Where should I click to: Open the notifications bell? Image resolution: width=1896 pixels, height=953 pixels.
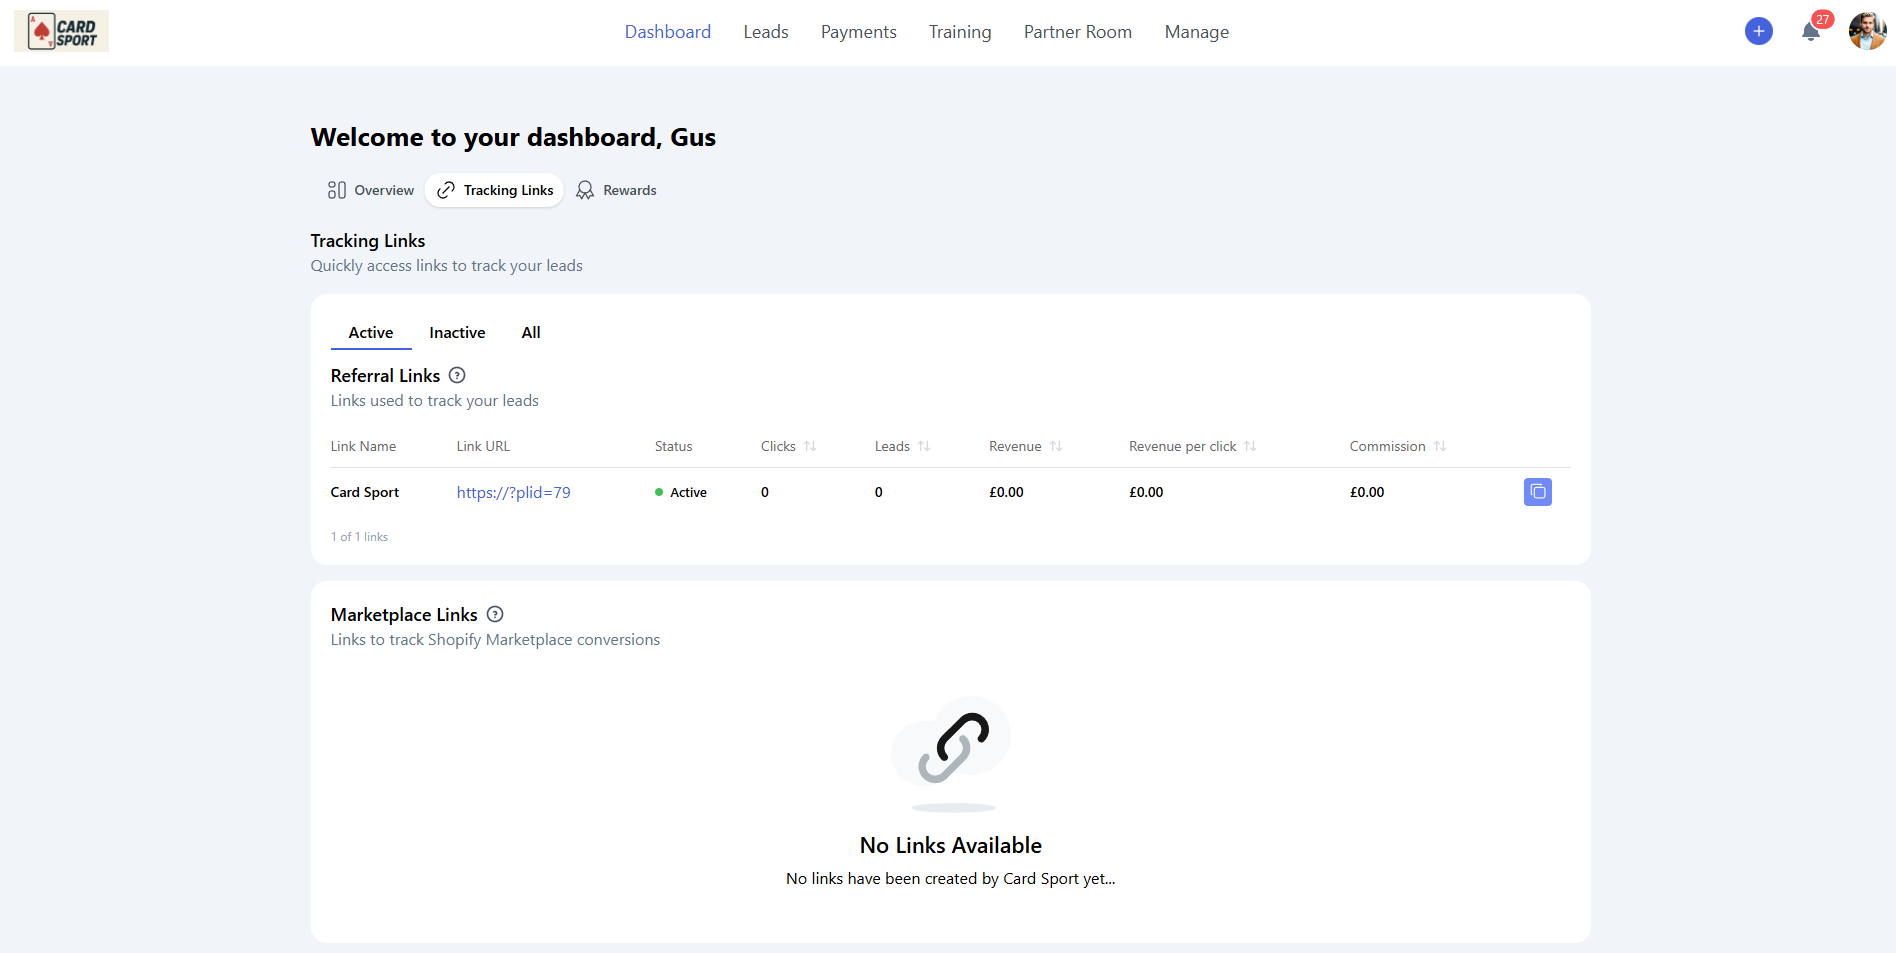pyautogui.click(x=1810, y=32)
